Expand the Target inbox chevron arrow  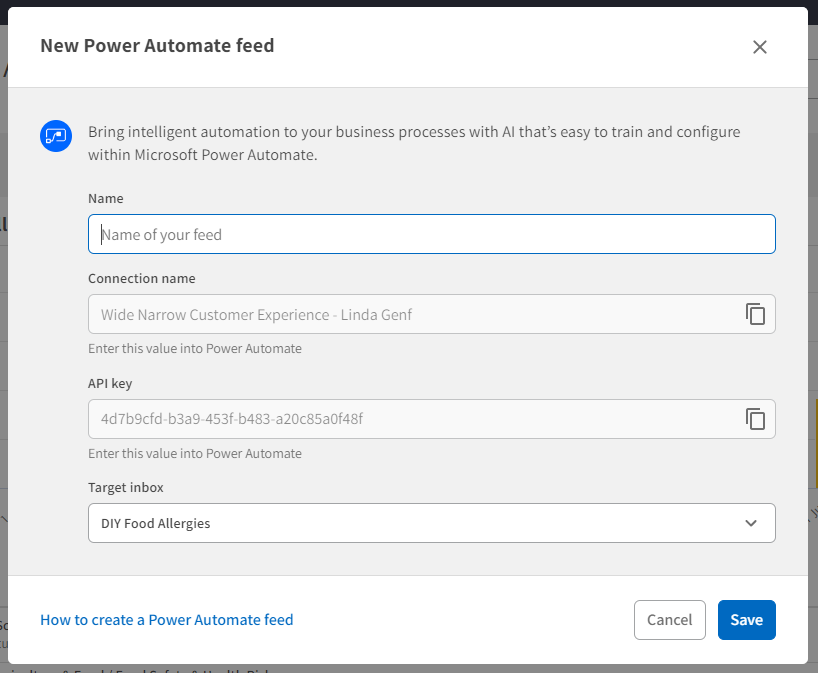[x=751, y=523]
